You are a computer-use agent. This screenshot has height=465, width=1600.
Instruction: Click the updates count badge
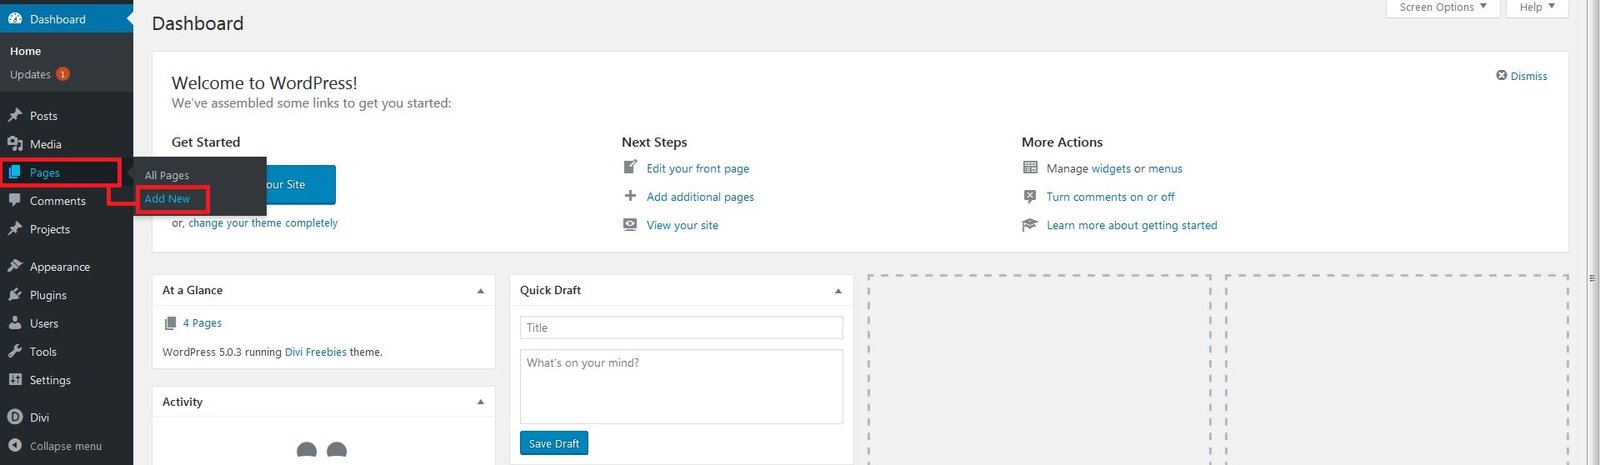click(x=63, y=74)
